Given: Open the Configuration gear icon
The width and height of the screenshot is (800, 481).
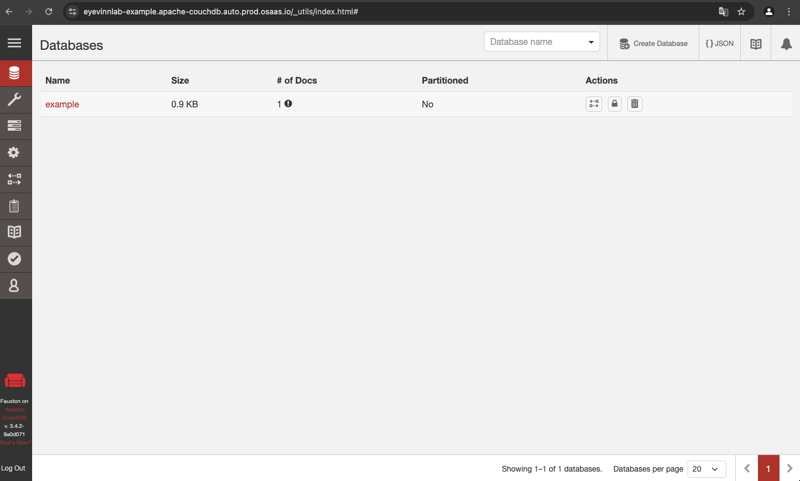Looking at the screenshot, I should (15, 153).
